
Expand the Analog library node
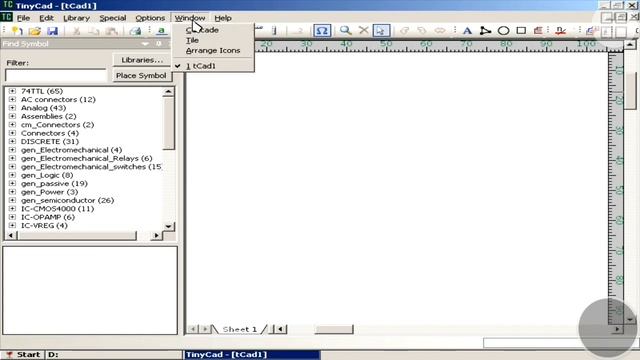click(x=12, y=108)
